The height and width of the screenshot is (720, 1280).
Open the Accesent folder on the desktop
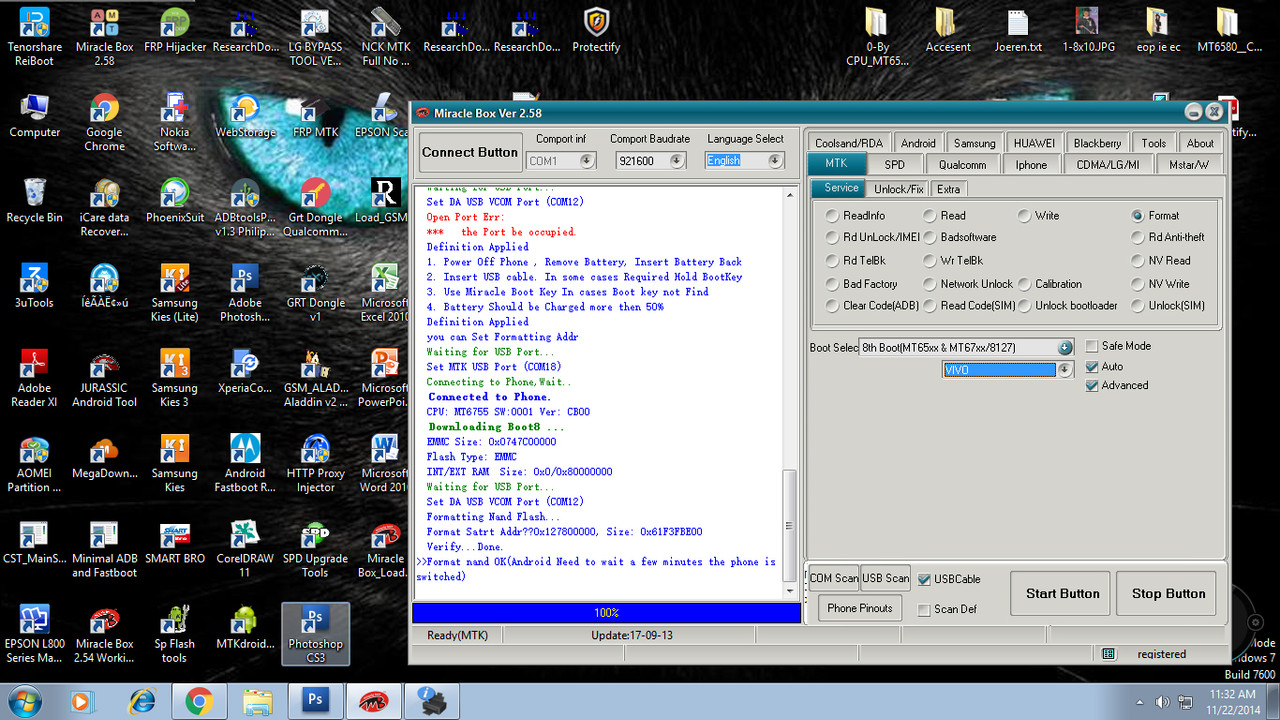click(x=948, y=30)
